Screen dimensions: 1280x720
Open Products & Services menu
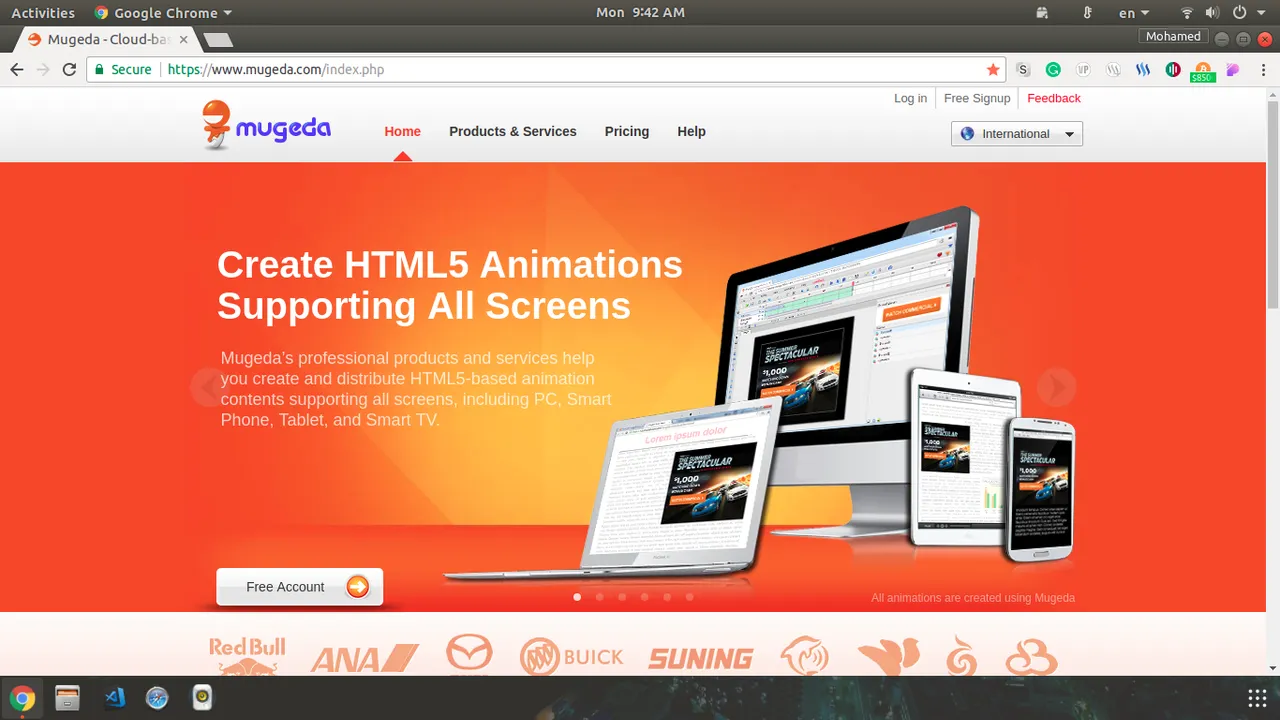coord(512,131)
